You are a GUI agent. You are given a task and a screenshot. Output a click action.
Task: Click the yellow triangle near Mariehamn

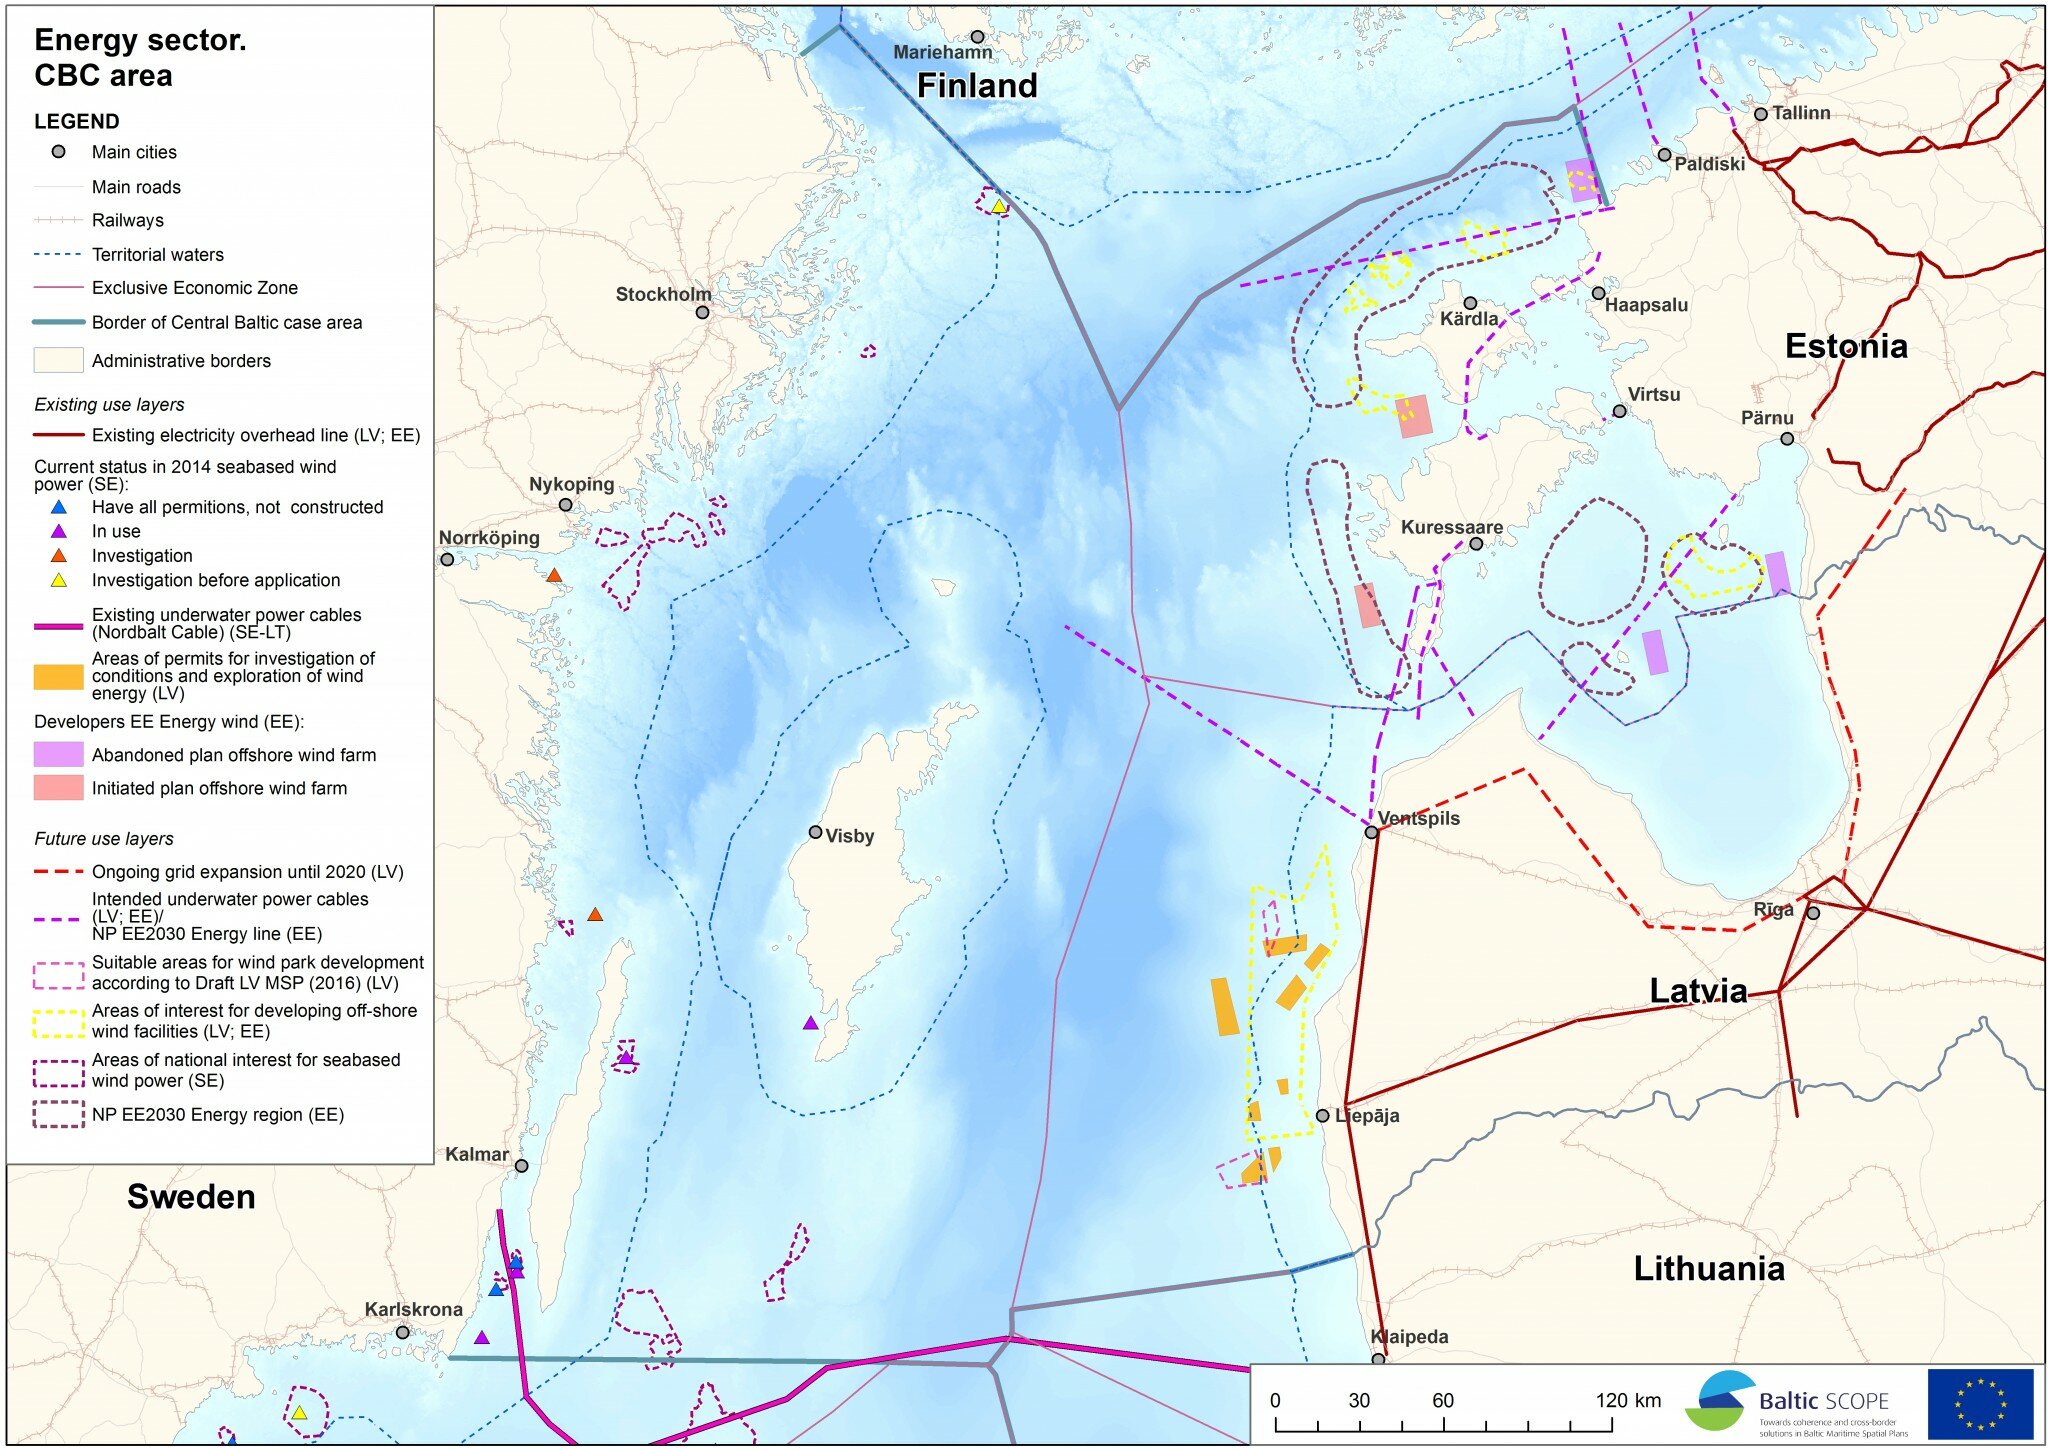(998, 206)
